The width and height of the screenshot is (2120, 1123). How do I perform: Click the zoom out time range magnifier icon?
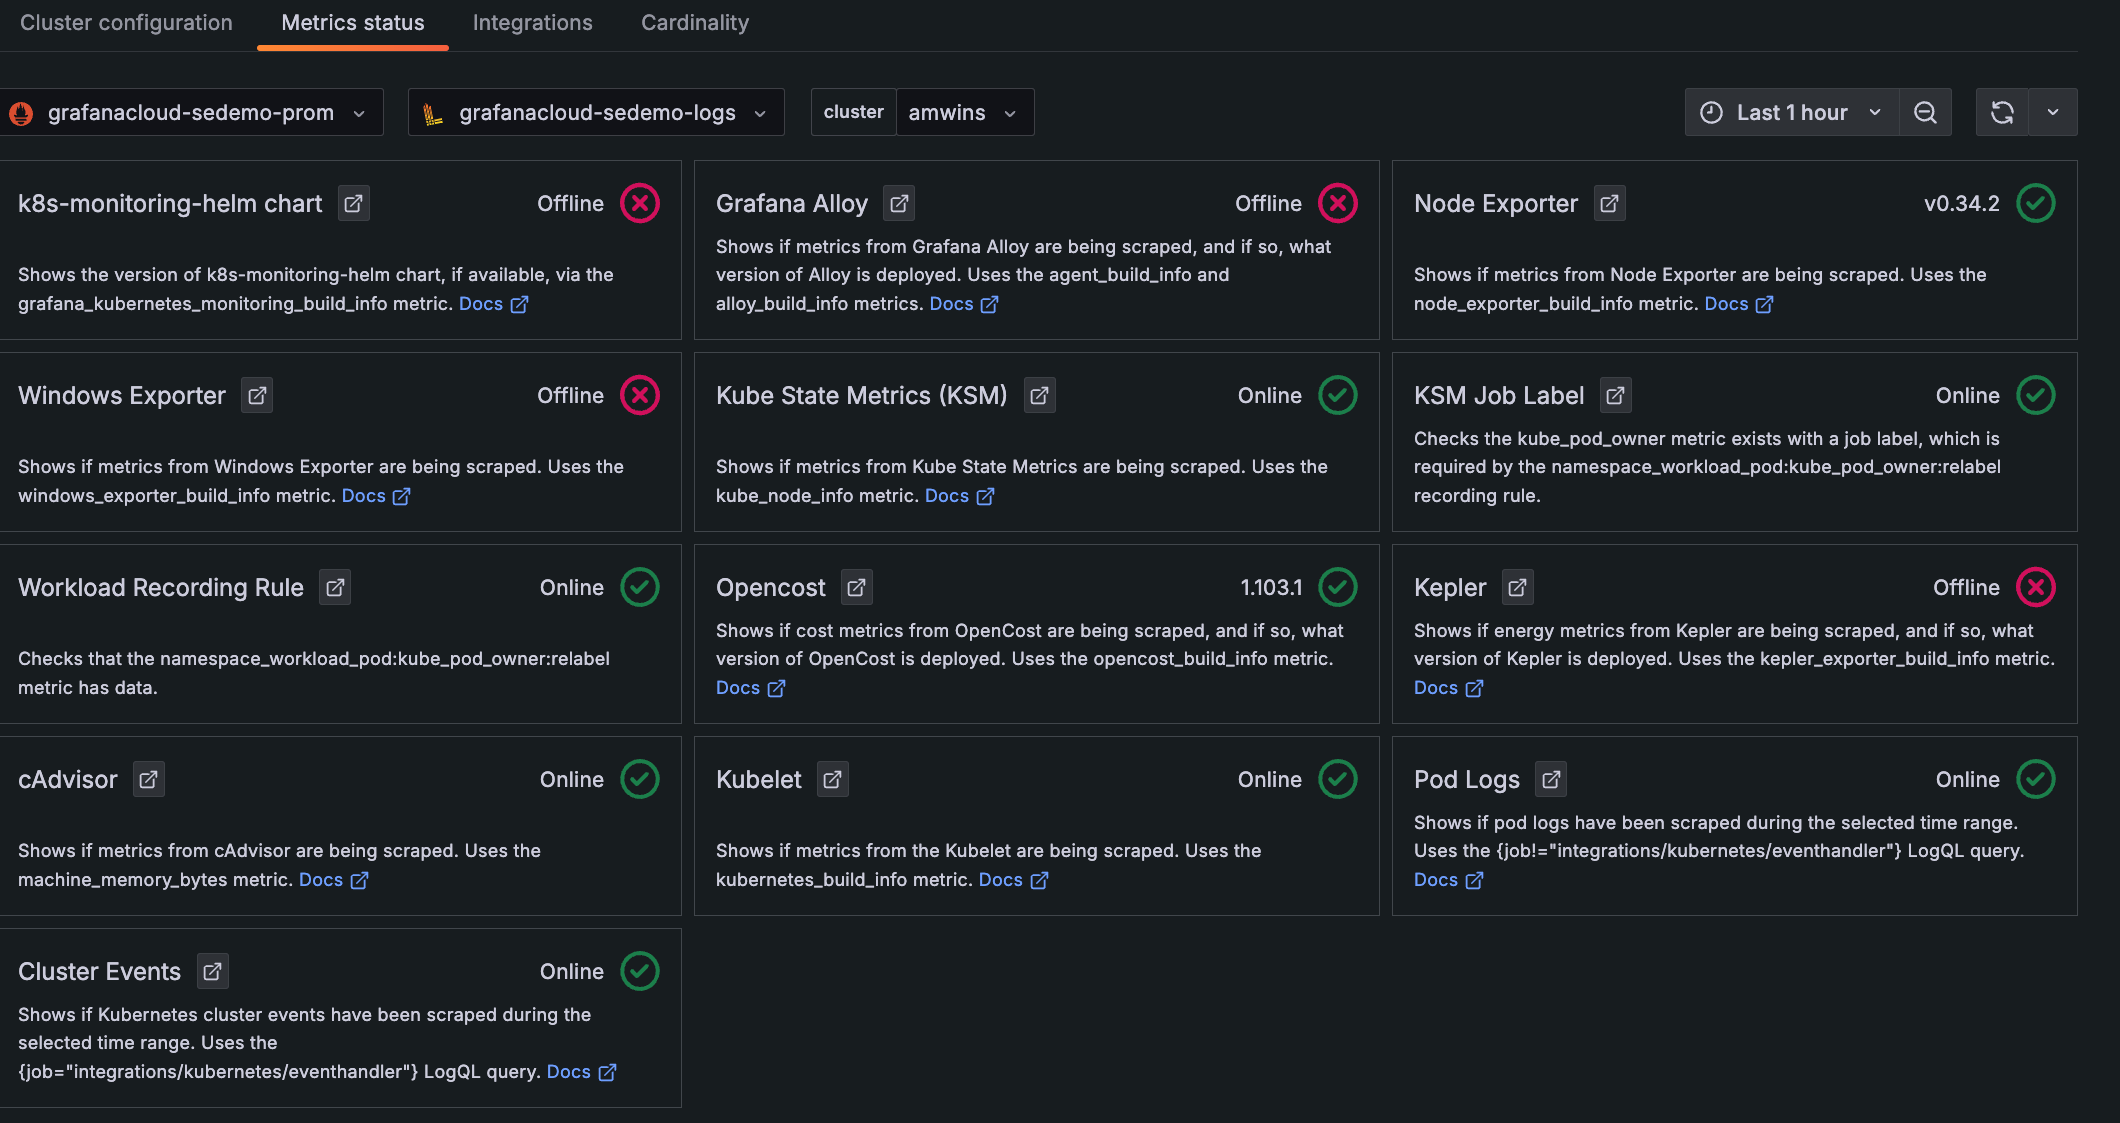[1925, 112]
